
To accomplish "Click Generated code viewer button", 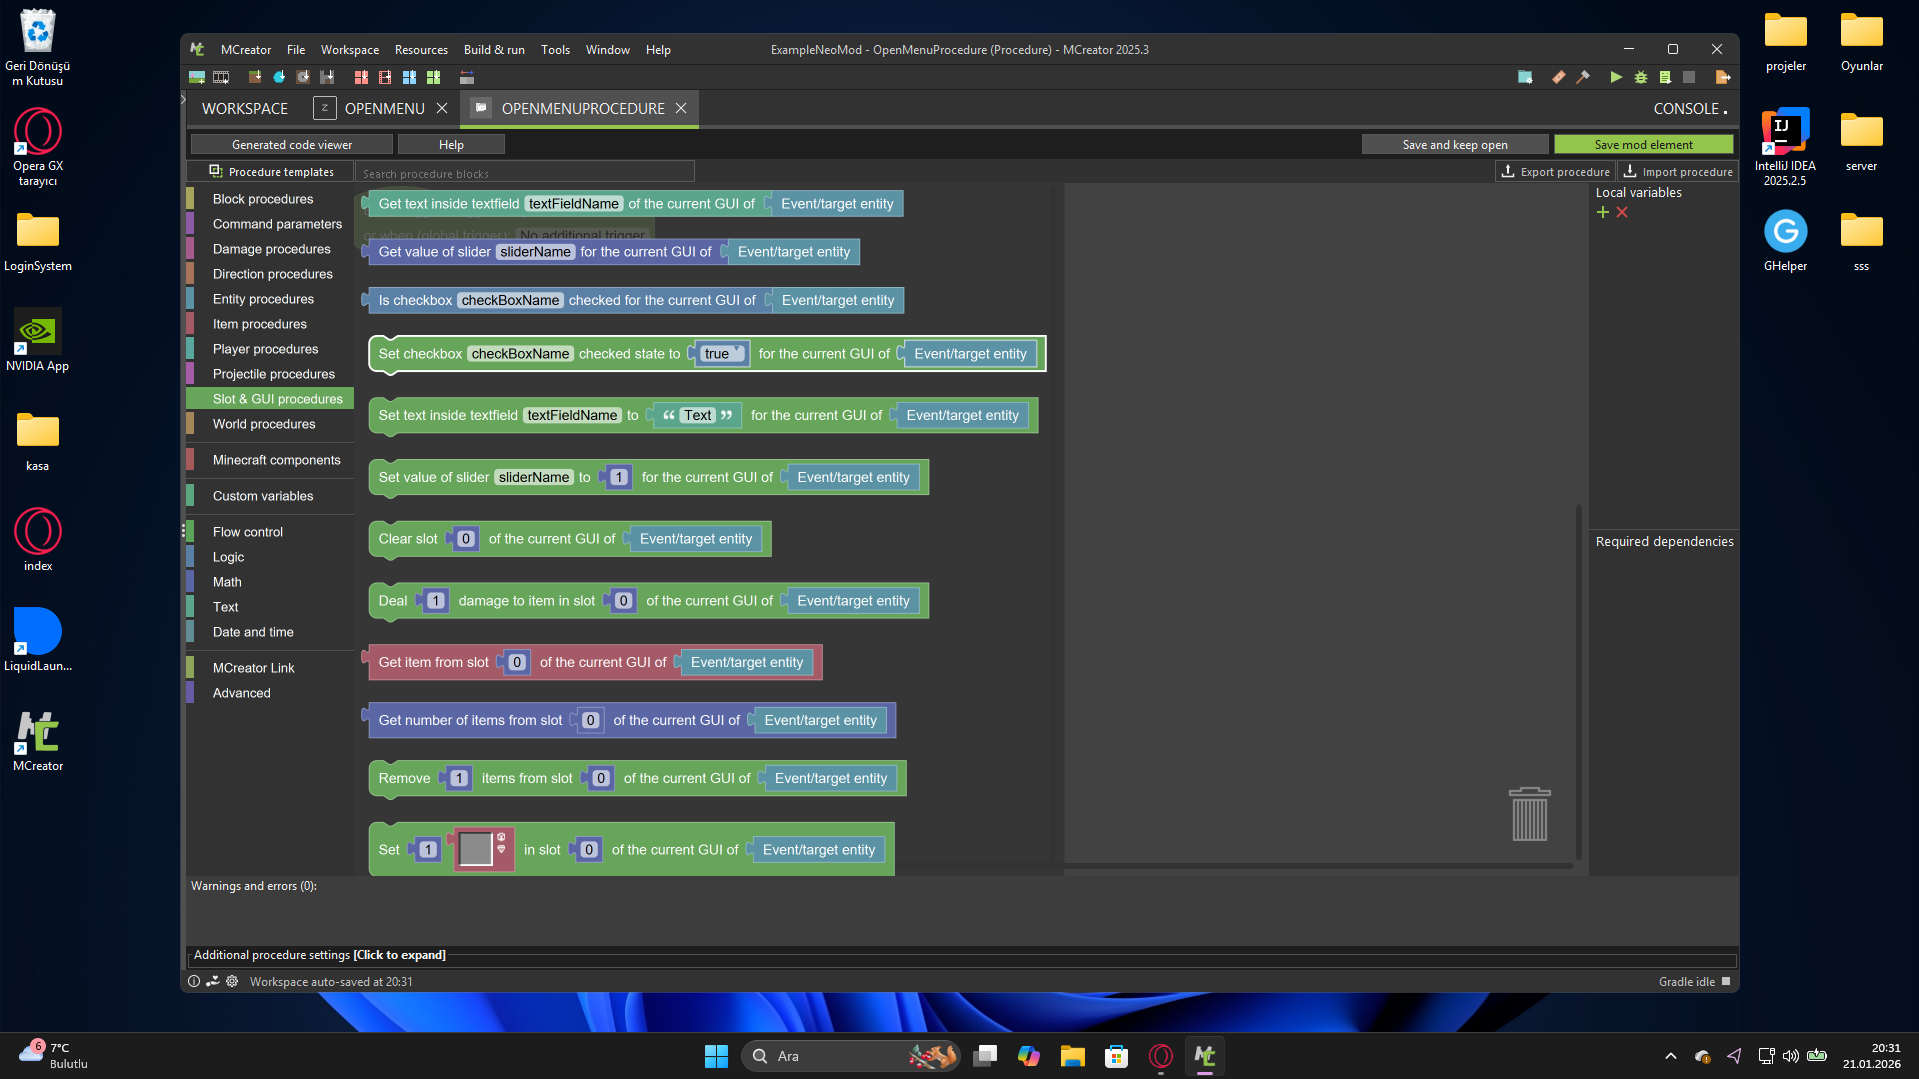I will [x=292, y=145].
